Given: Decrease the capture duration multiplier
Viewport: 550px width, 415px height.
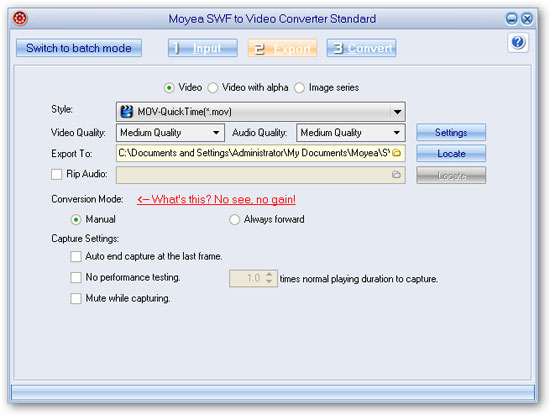Looking at the screenshot, I should click(269, 281).
